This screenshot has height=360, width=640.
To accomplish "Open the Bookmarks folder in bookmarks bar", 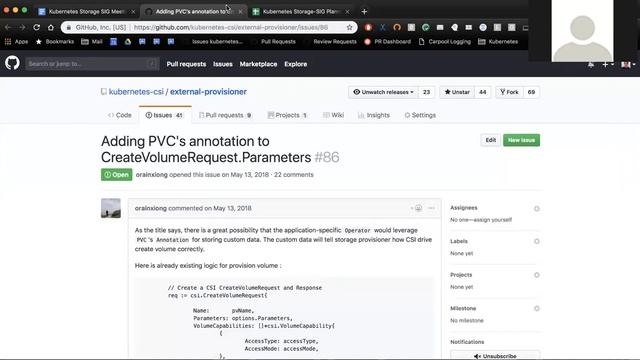I will point(55,42).
